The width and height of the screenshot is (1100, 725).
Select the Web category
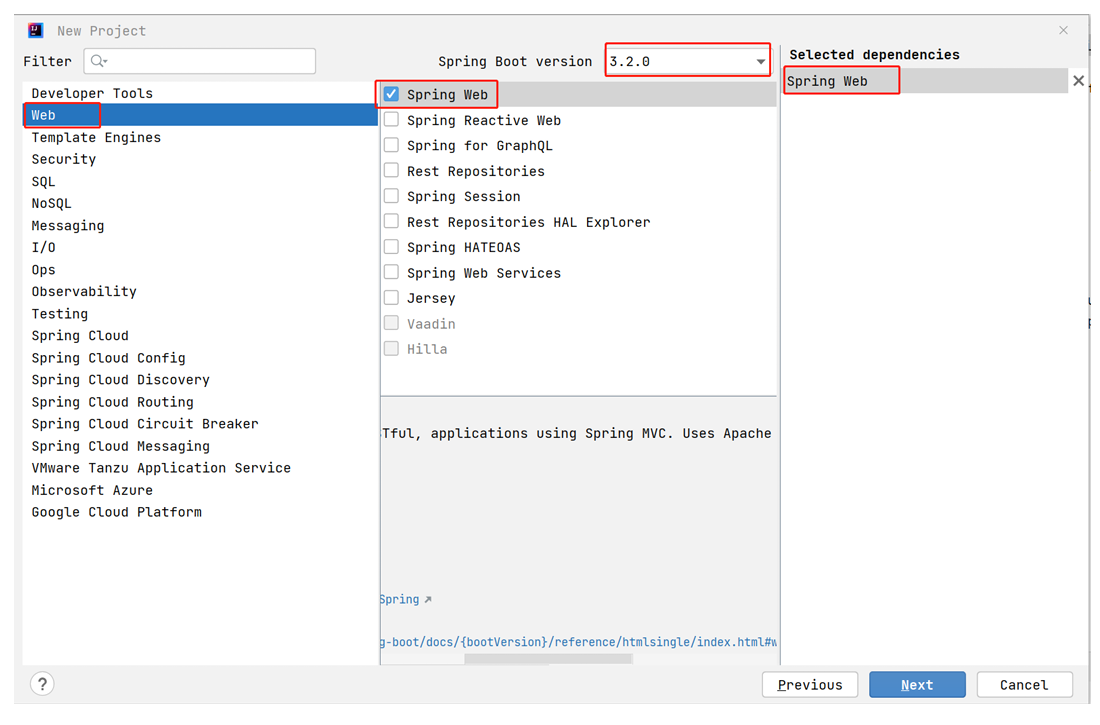pos(200,115)
